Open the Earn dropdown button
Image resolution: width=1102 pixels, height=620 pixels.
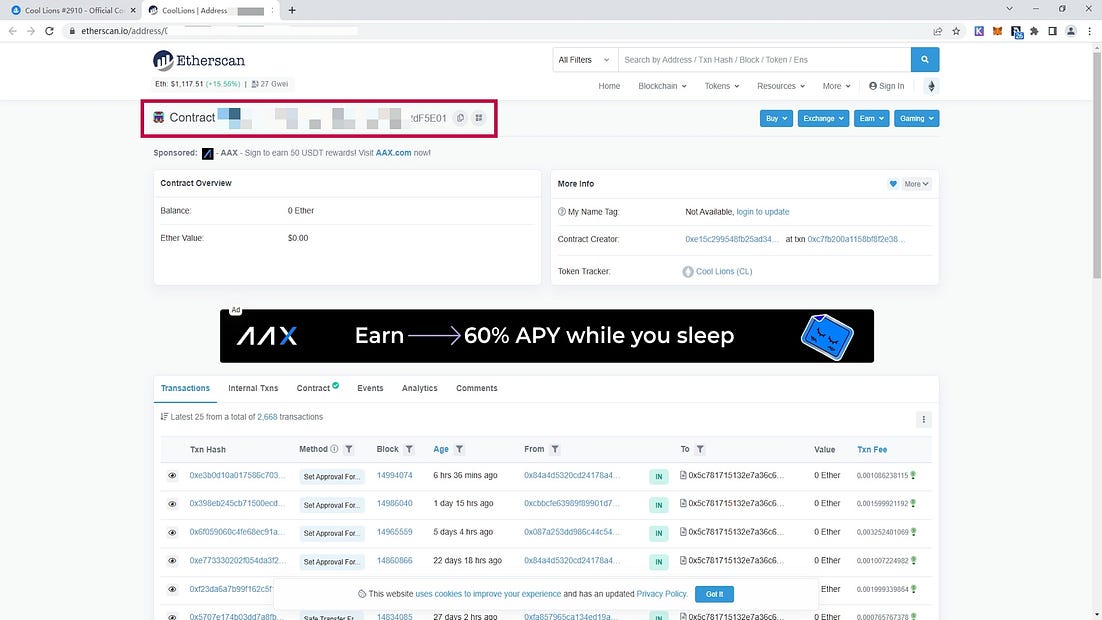click(871, 118)
